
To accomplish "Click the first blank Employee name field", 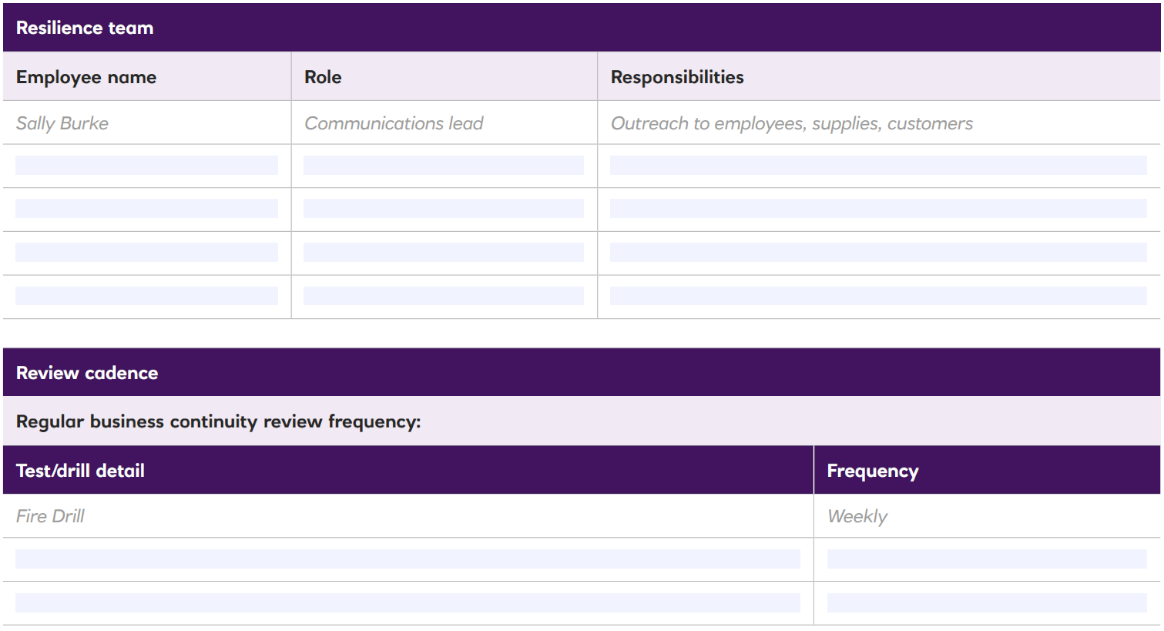I will [x=146, y=166].
